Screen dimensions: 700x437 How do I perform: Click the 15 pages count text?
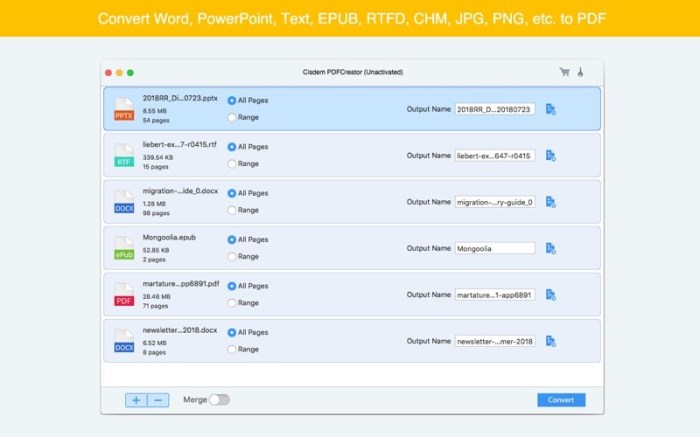[x=155, y=167]
